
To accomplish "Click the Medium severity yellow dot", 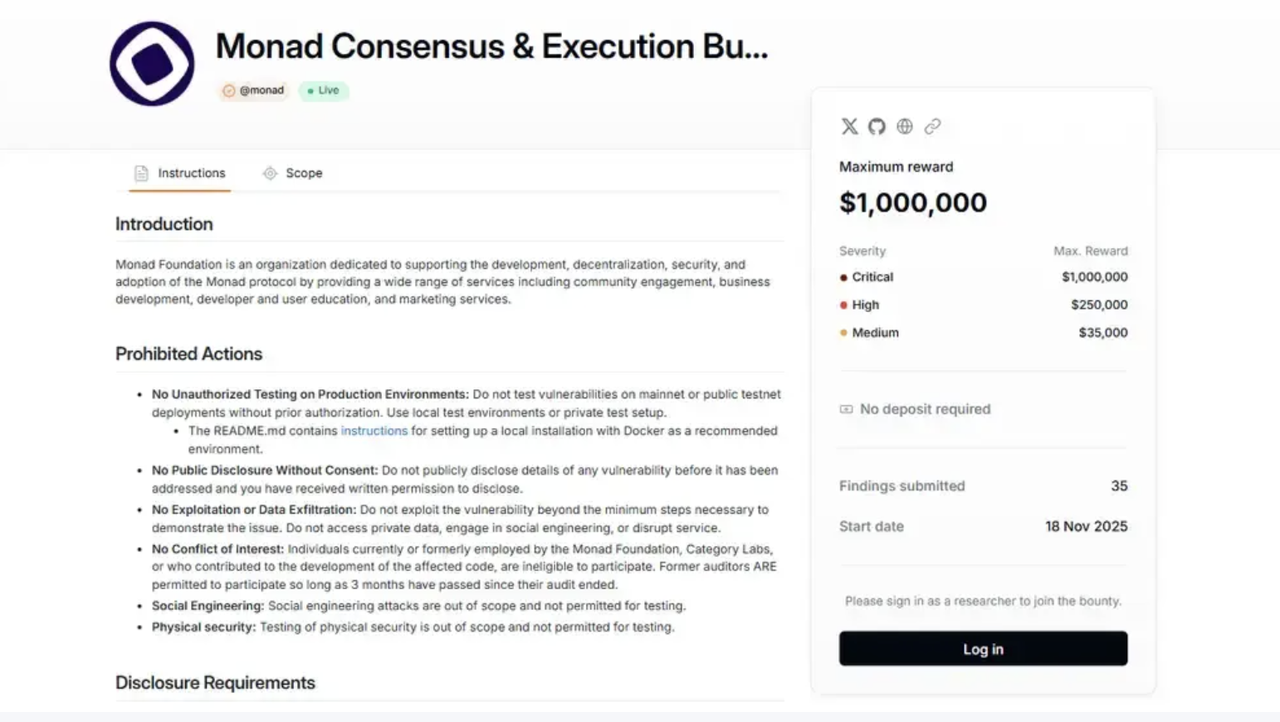I will coord(844,333).
